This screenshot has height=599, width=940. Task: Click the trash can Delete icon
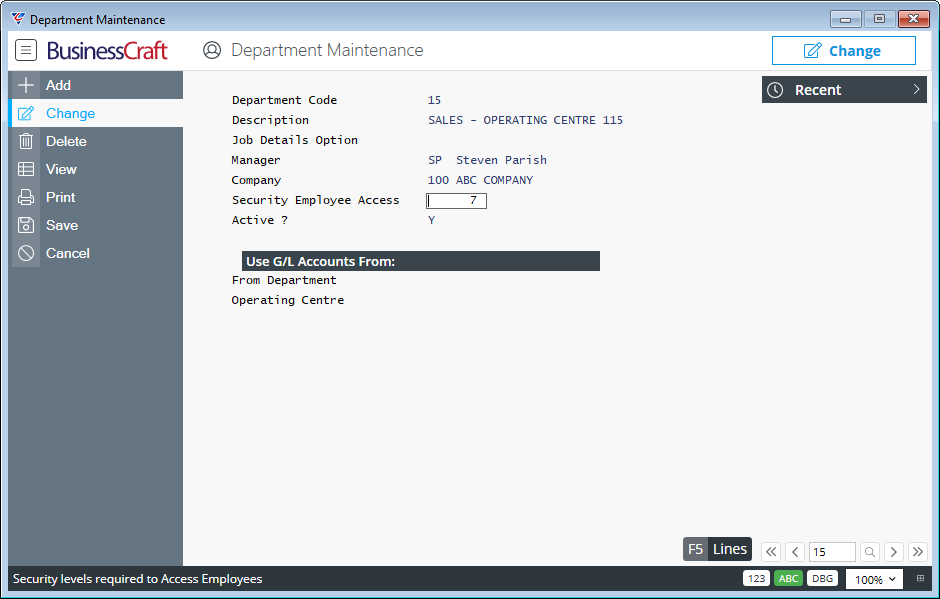click(x=26, y=142)
